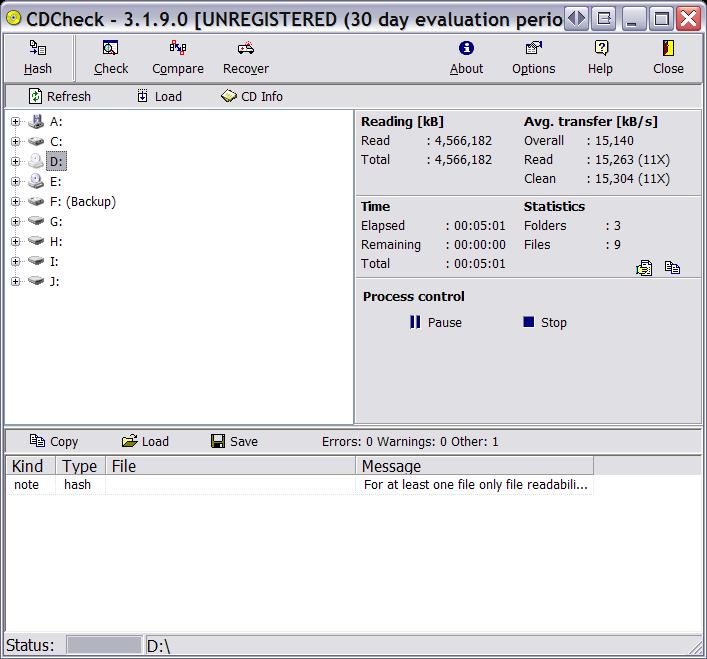Click the title bar roll-up window button

(x=604, y=19)
